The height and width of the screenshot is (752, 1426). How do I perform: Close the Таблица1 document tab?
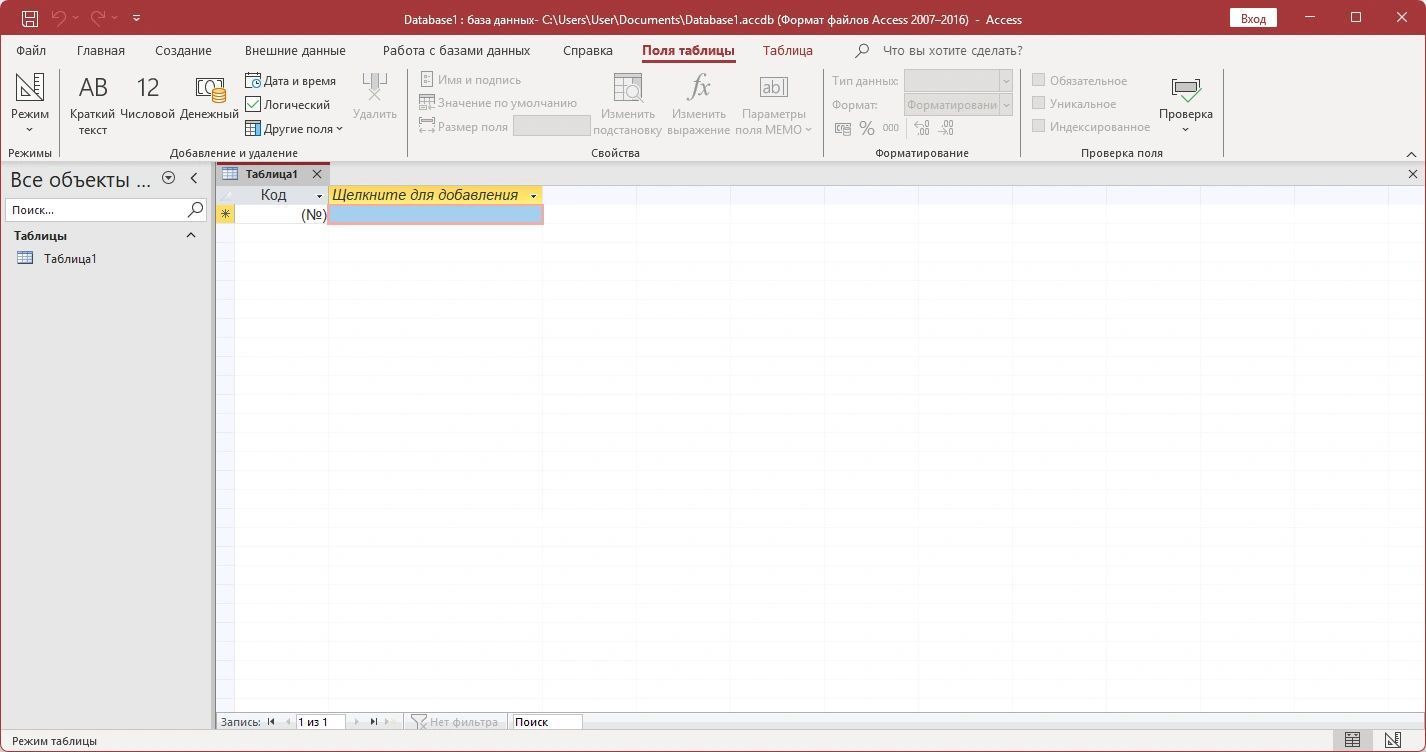tap(317, 174)
